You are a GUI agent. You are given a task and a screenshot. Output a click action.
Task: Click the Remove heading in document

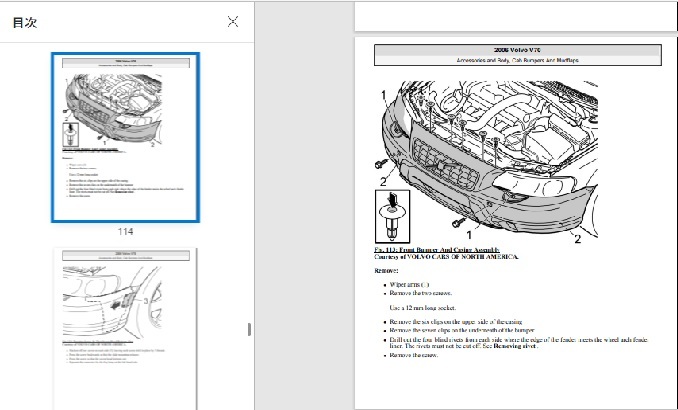click(386, 271)
